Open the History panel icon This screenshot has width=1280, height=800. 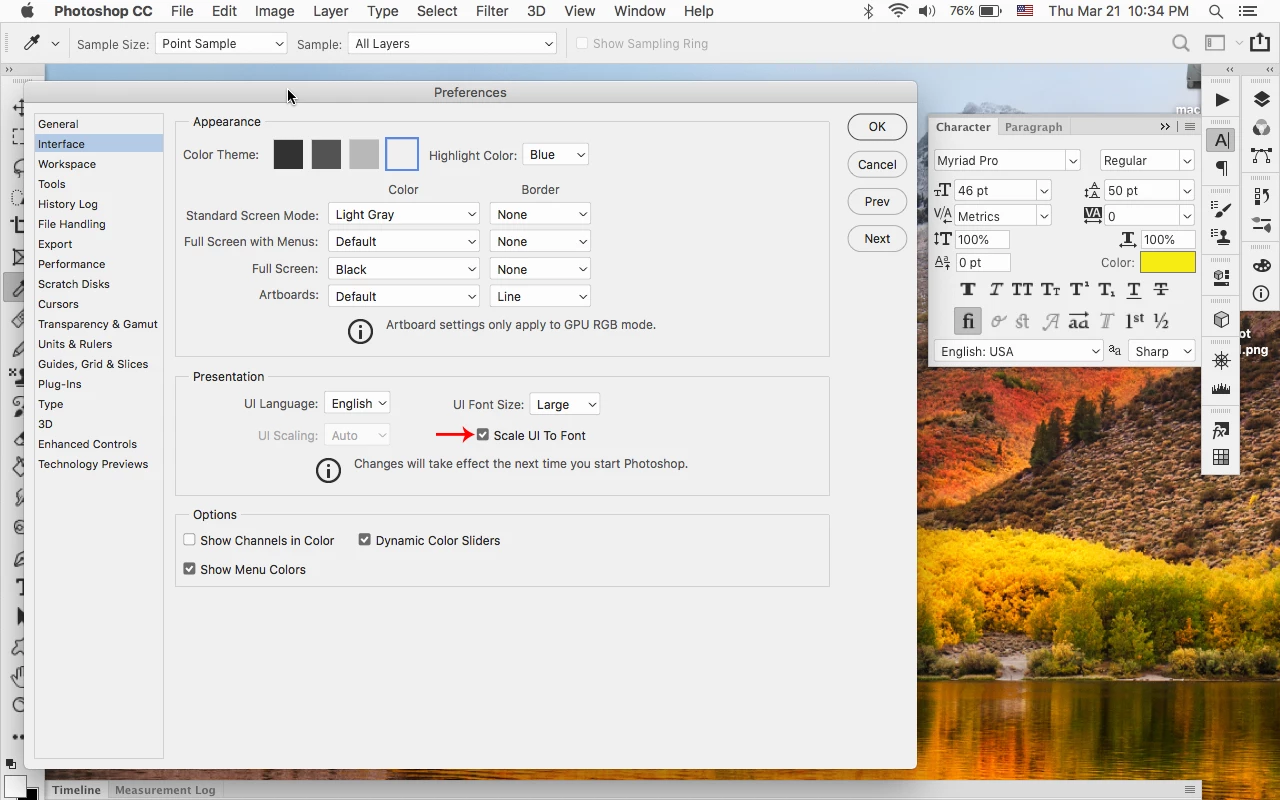1261,197
